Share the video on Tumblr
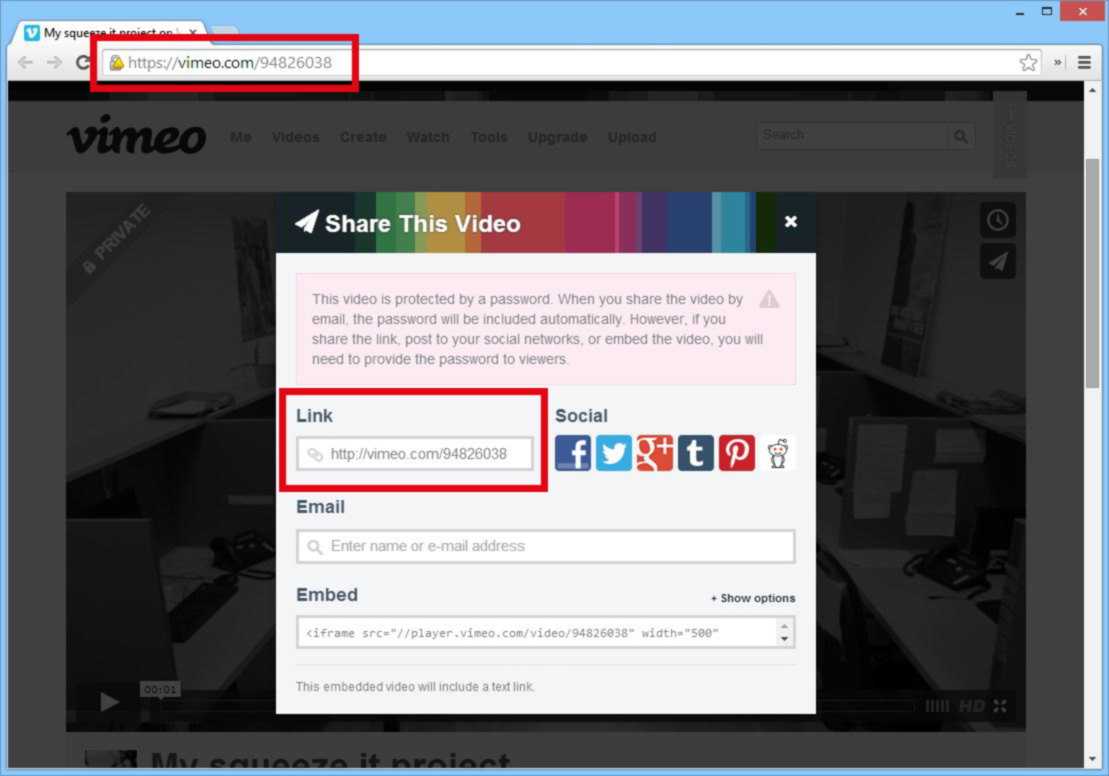The image size is (1109, 776). tap(695, 453)
